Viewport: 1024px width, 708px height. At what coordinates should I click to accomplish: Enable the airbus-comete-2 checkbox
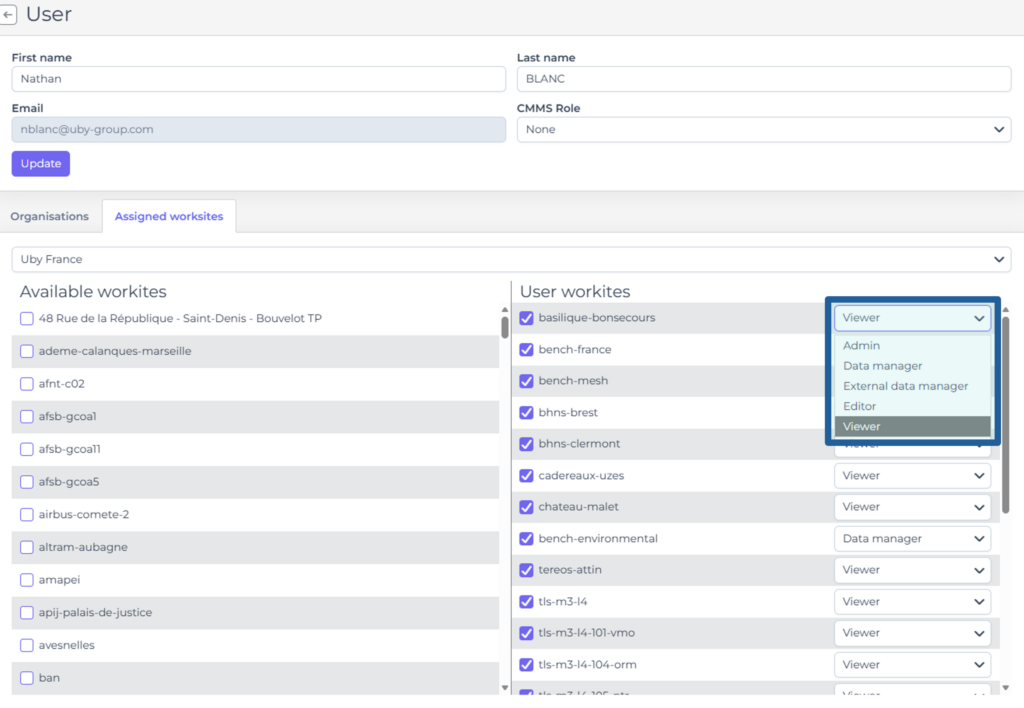27,514
